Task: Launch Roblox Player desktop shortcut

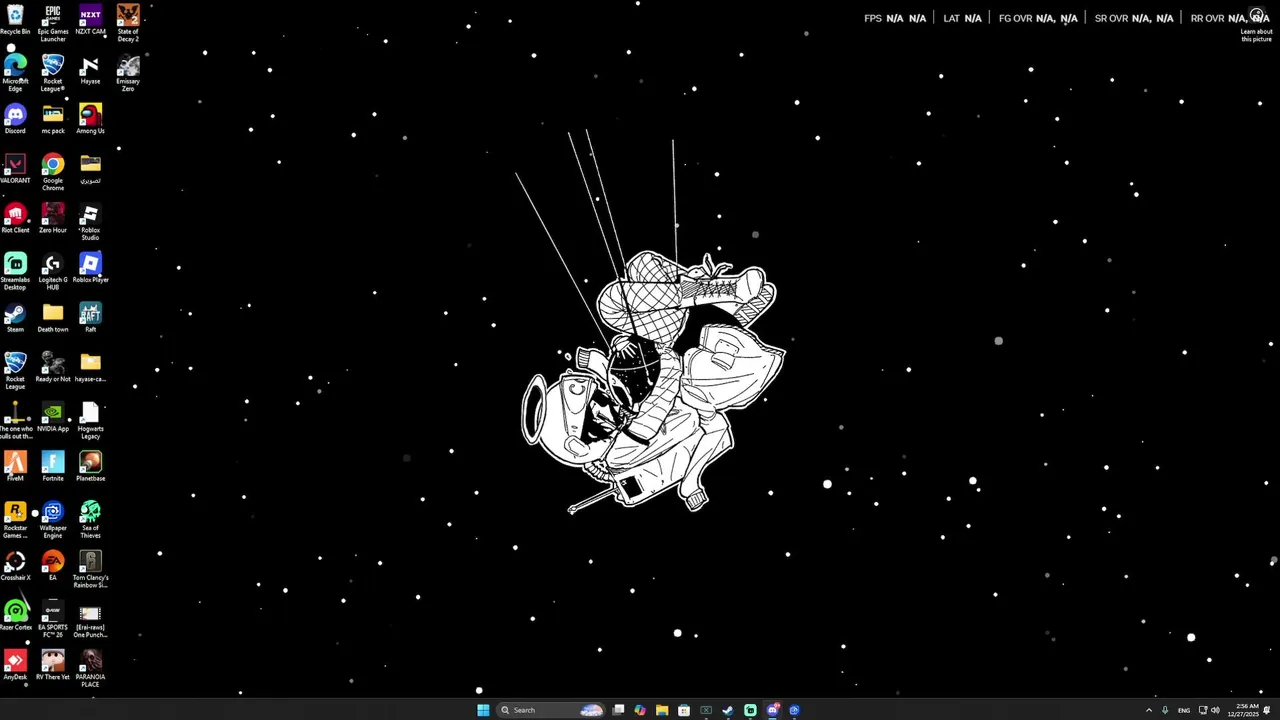Action: point(90,268)
